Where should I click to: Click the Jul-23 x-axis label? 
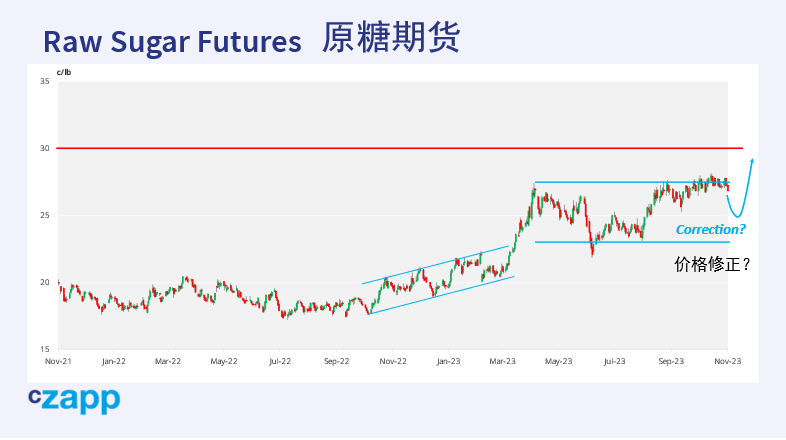(x=614, y=360)
